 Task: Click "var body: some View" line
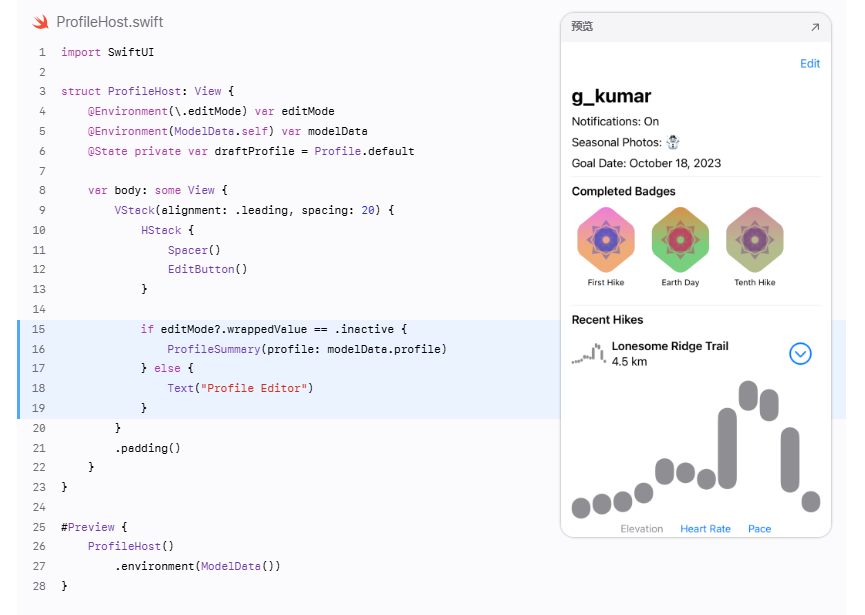pos(158,190)
